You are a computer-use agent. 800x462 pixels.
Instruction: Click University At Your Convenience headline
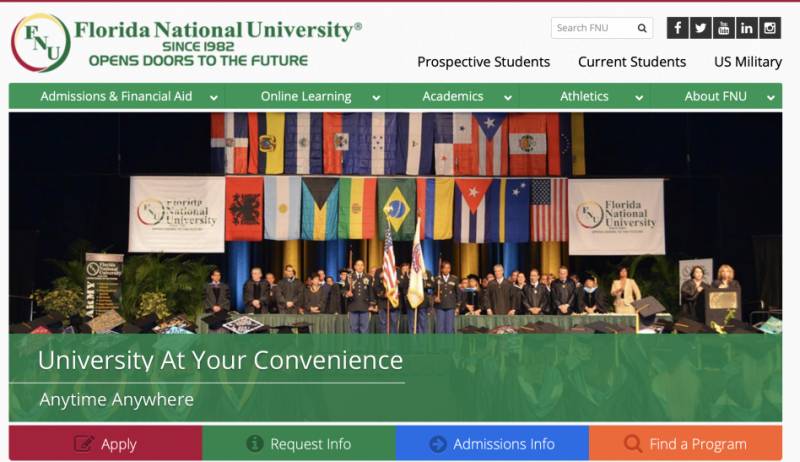click(220, 361)
